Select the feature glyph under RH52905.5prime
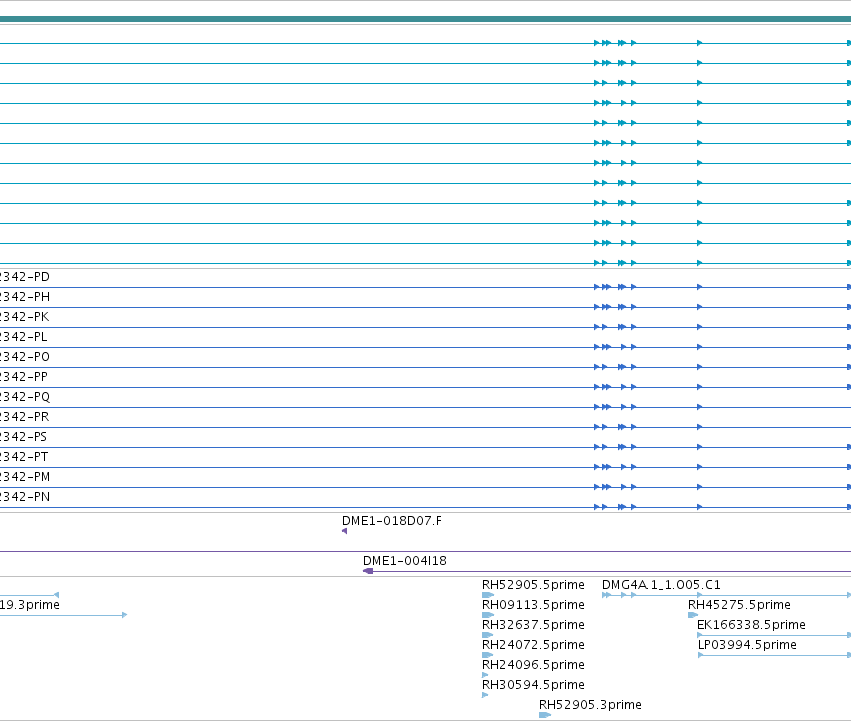The height and width of the screenshot is (721, 851). tap(488, 595)
